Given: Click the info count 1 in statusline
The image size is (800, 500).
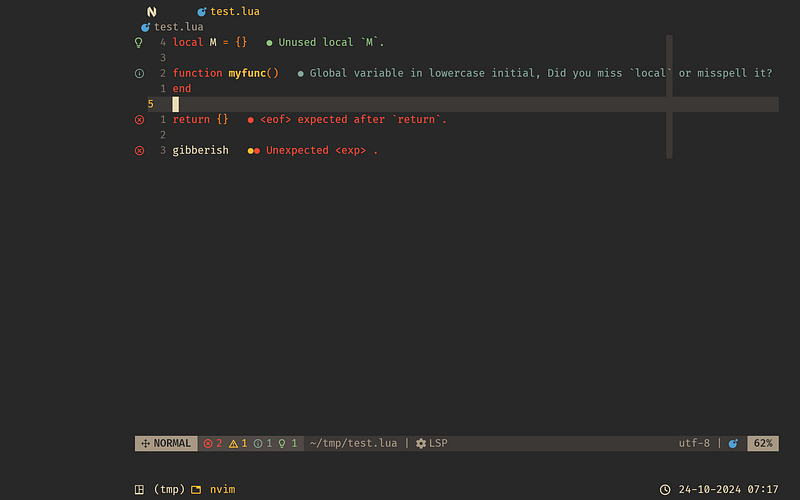Looking at the screenshot, I should pyautogui.click(x=263, y=443).
